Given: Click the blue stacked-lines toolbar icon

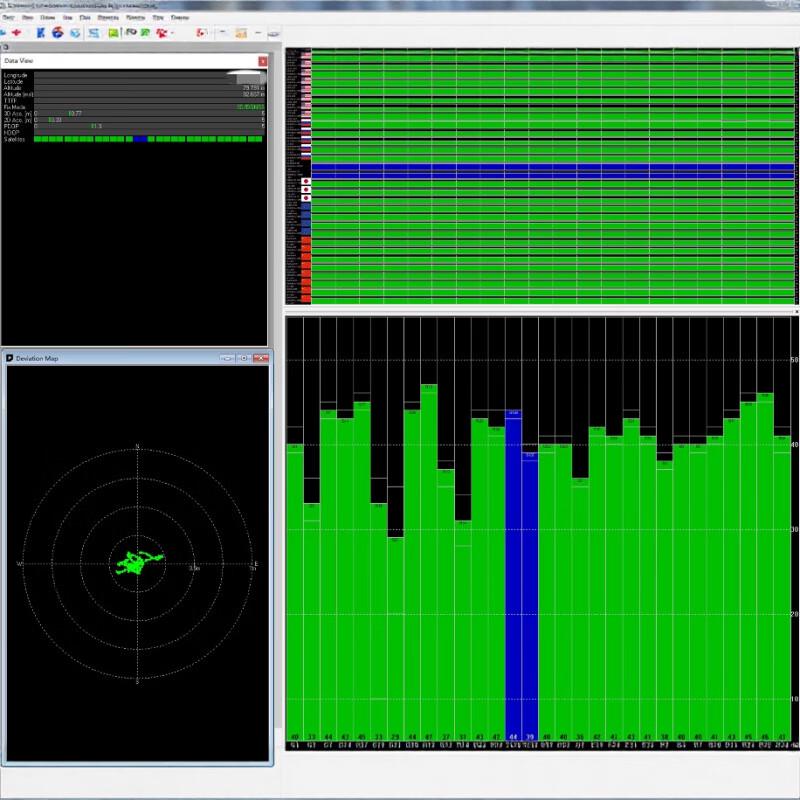Looking at the screenshot, I should [x=93, y=33].
